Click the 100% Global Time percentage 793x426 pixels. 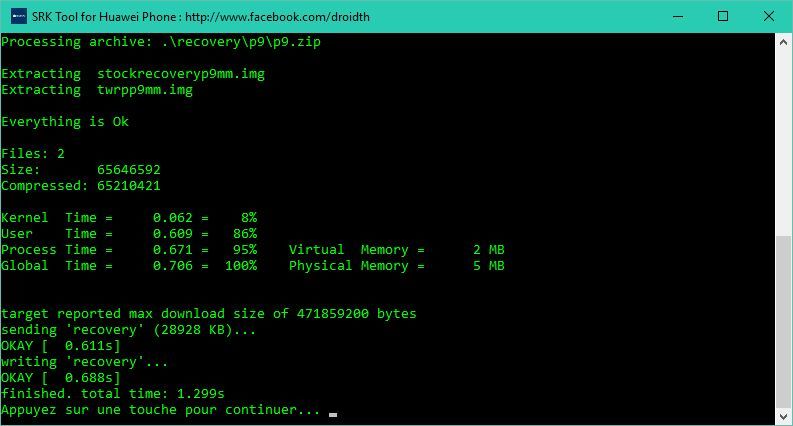241,266
